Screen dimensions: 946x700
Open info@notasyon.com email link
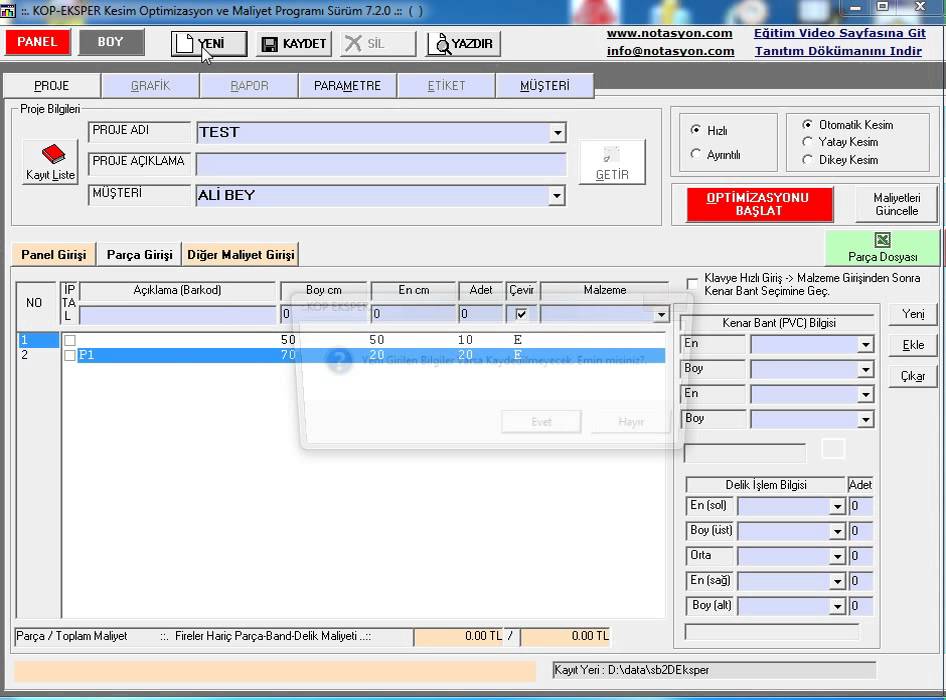(x=670, y=51)
